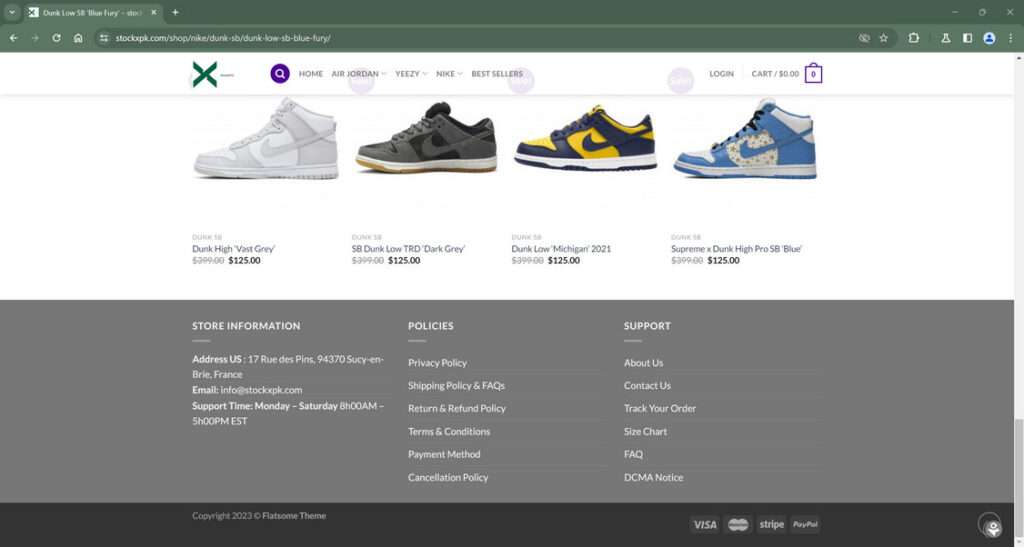Open FAQ support link
This screenshot has width=1024, height=547.
633,454
